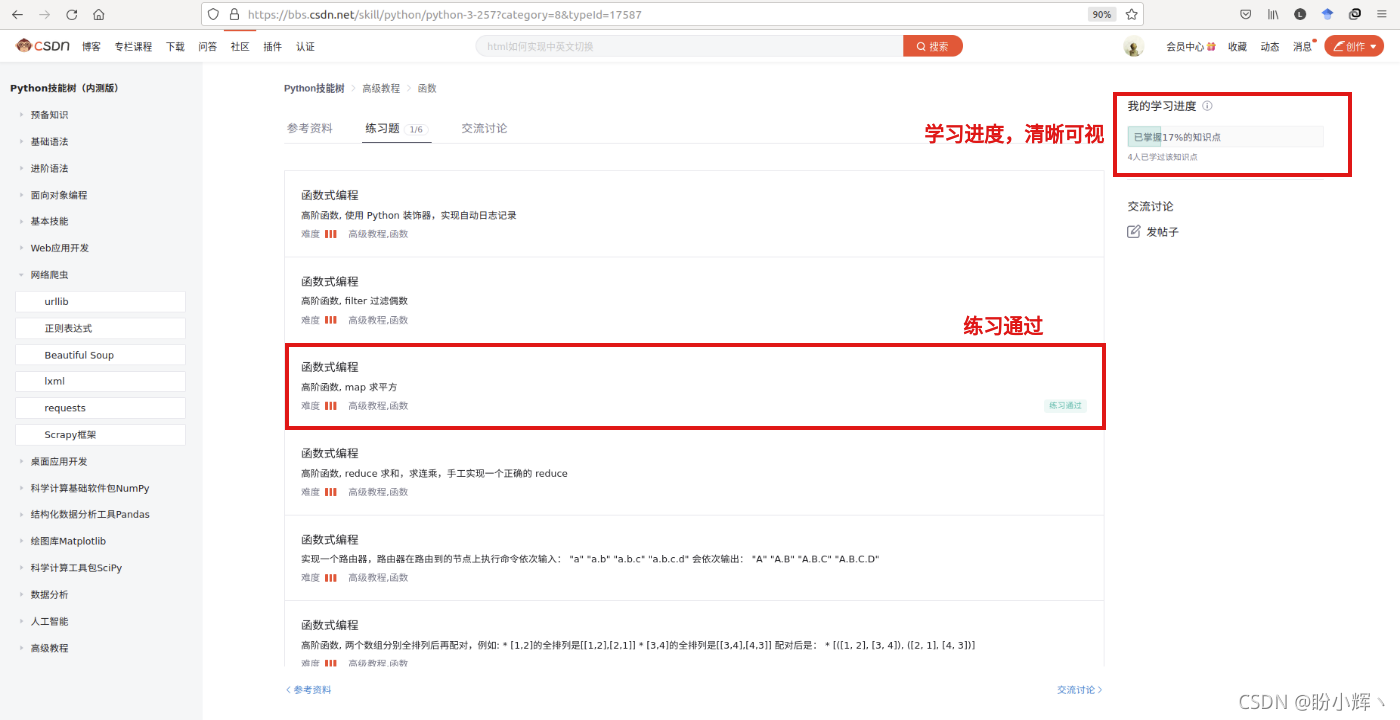This screenshot has width=1400, height=720.
Task: Open the 插件 nav menu
Action: (x=272, y=47)
